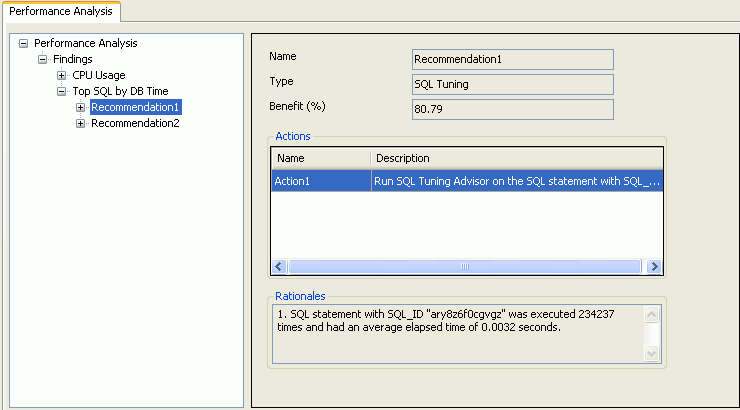Collapse the Performance Analysis root node
This screenshot has width=740, height=410.
pos(23,44)
